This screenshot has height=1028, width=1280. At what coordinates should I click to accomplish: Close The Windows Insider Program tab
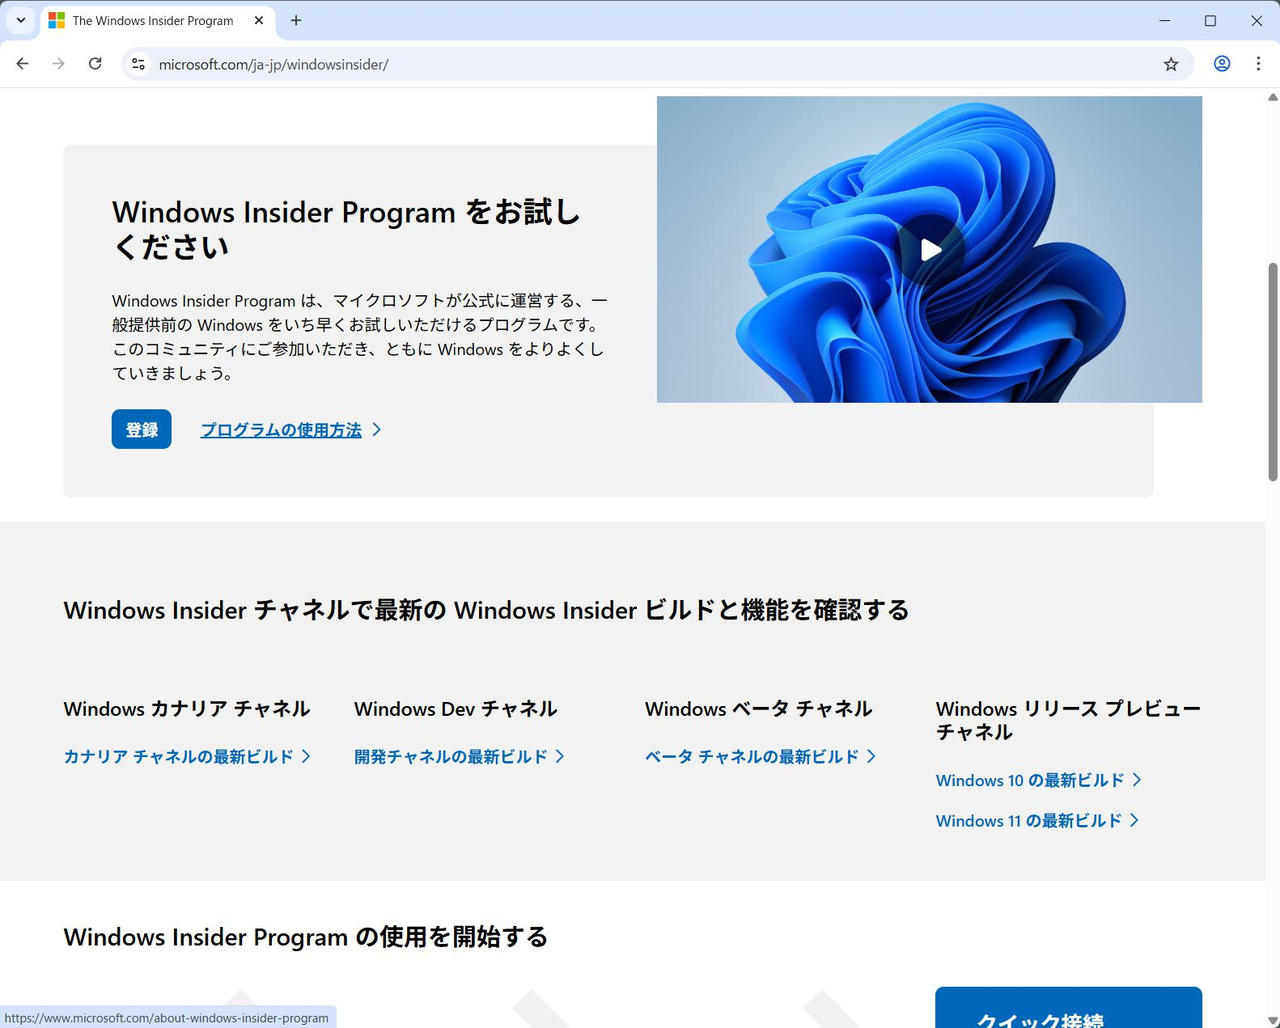tap(259, 20)
